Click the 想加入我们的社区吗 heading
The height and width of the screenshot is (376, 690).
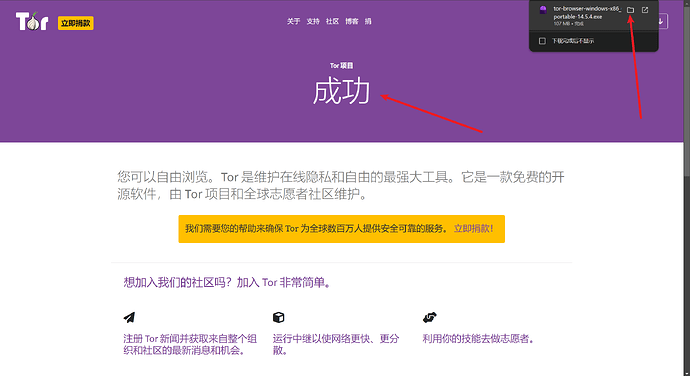click(227, 282)
